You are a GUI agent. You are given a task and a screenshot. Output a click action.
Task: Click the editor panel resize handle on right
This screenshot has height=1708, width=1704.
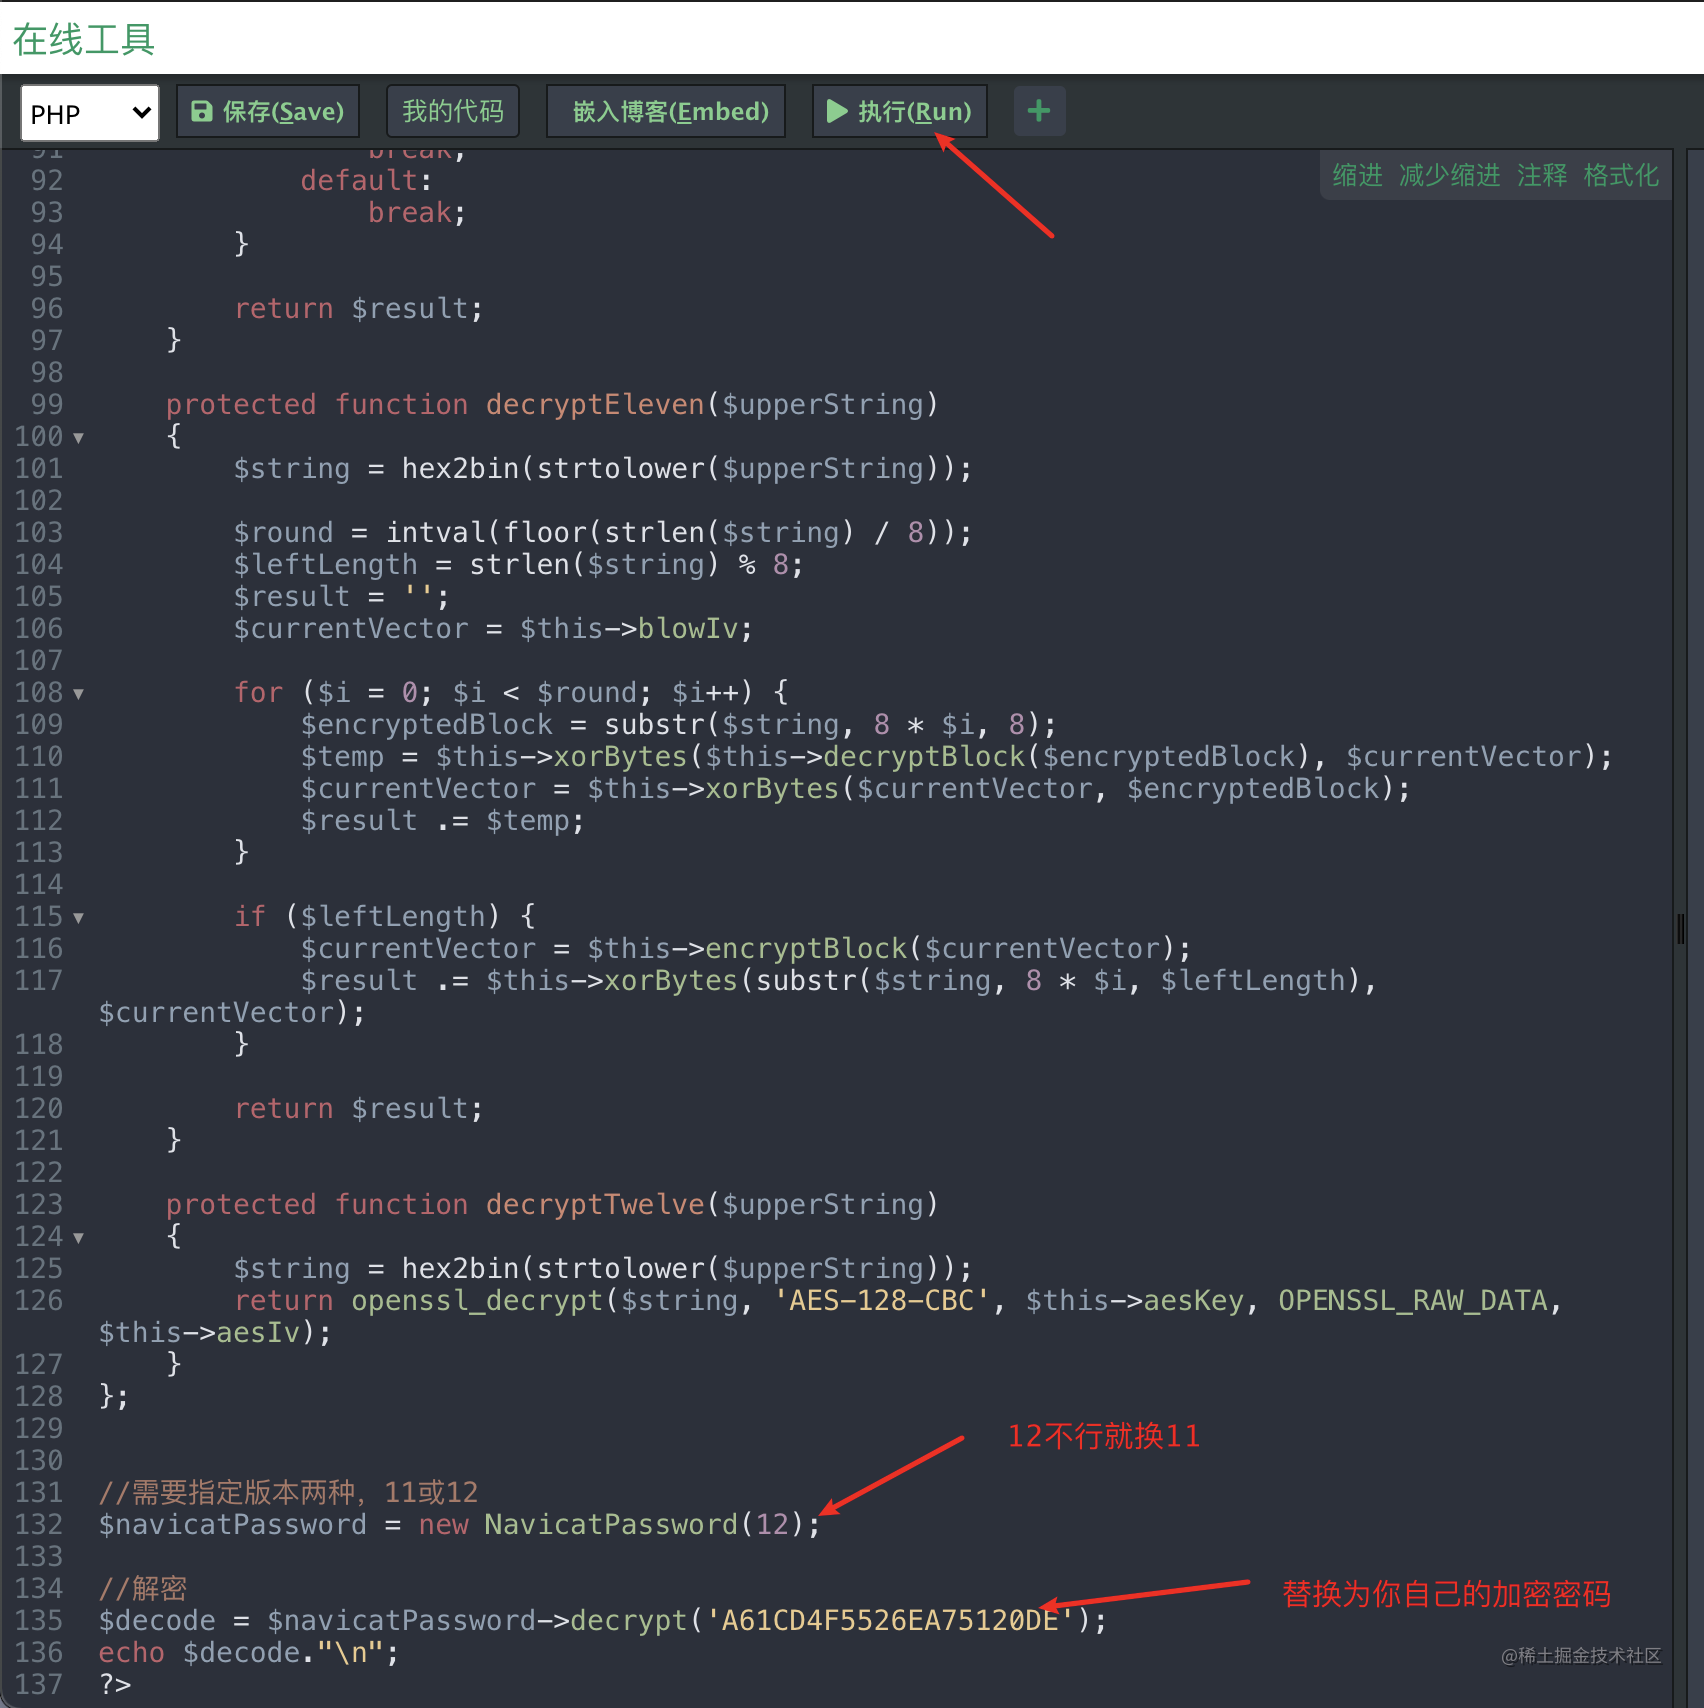tap(1681, 928)
